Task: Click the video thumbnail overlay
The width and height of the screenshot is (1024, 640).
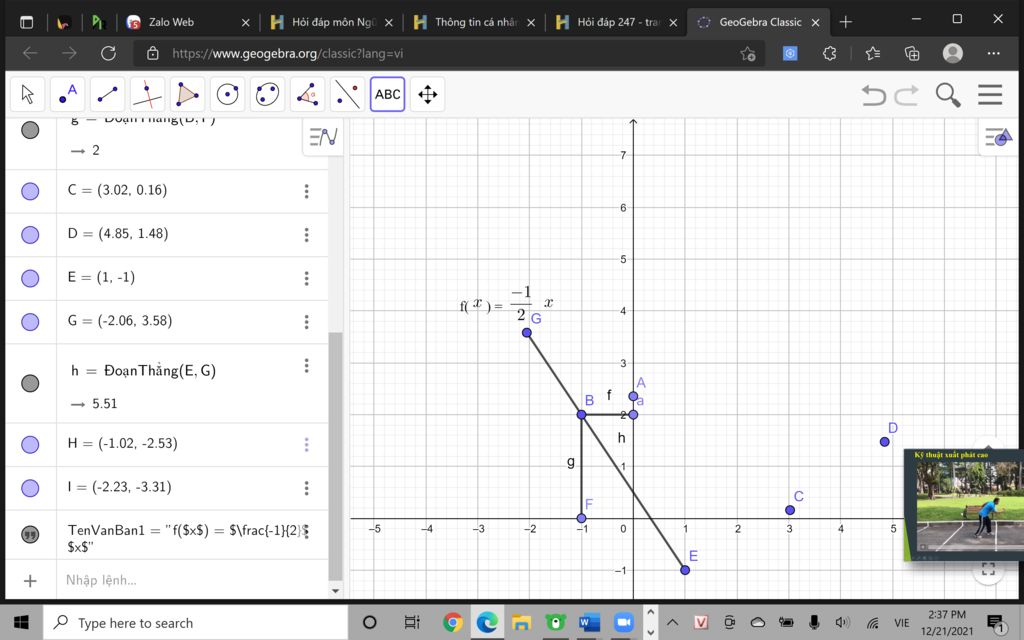Action: click(x=965, y=505)
